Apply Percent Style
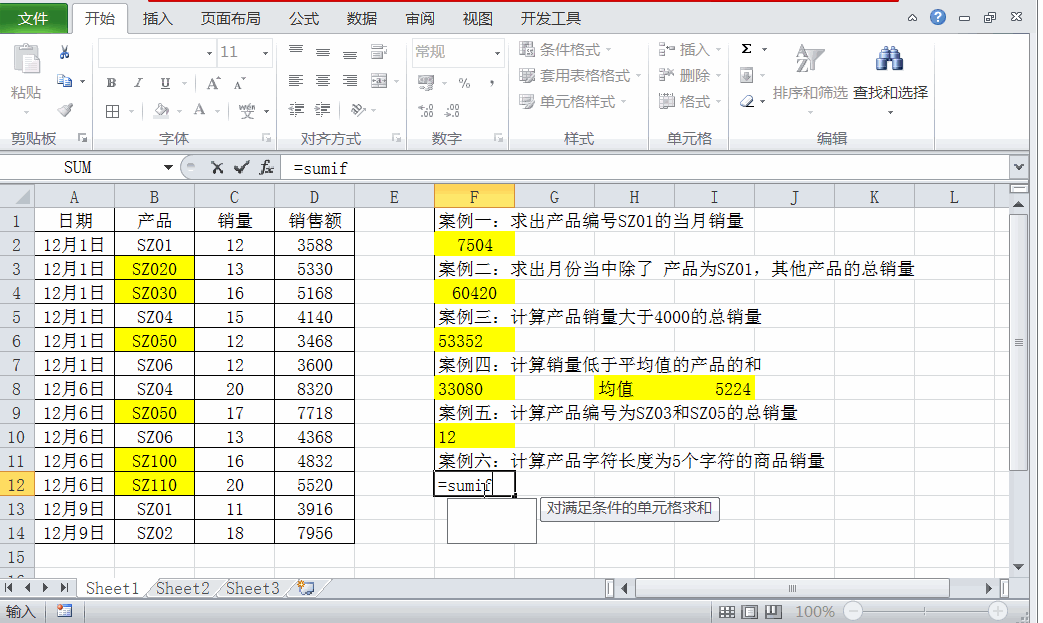The width and height of the screenshot is (1043, 623). [x=464, y=83]
